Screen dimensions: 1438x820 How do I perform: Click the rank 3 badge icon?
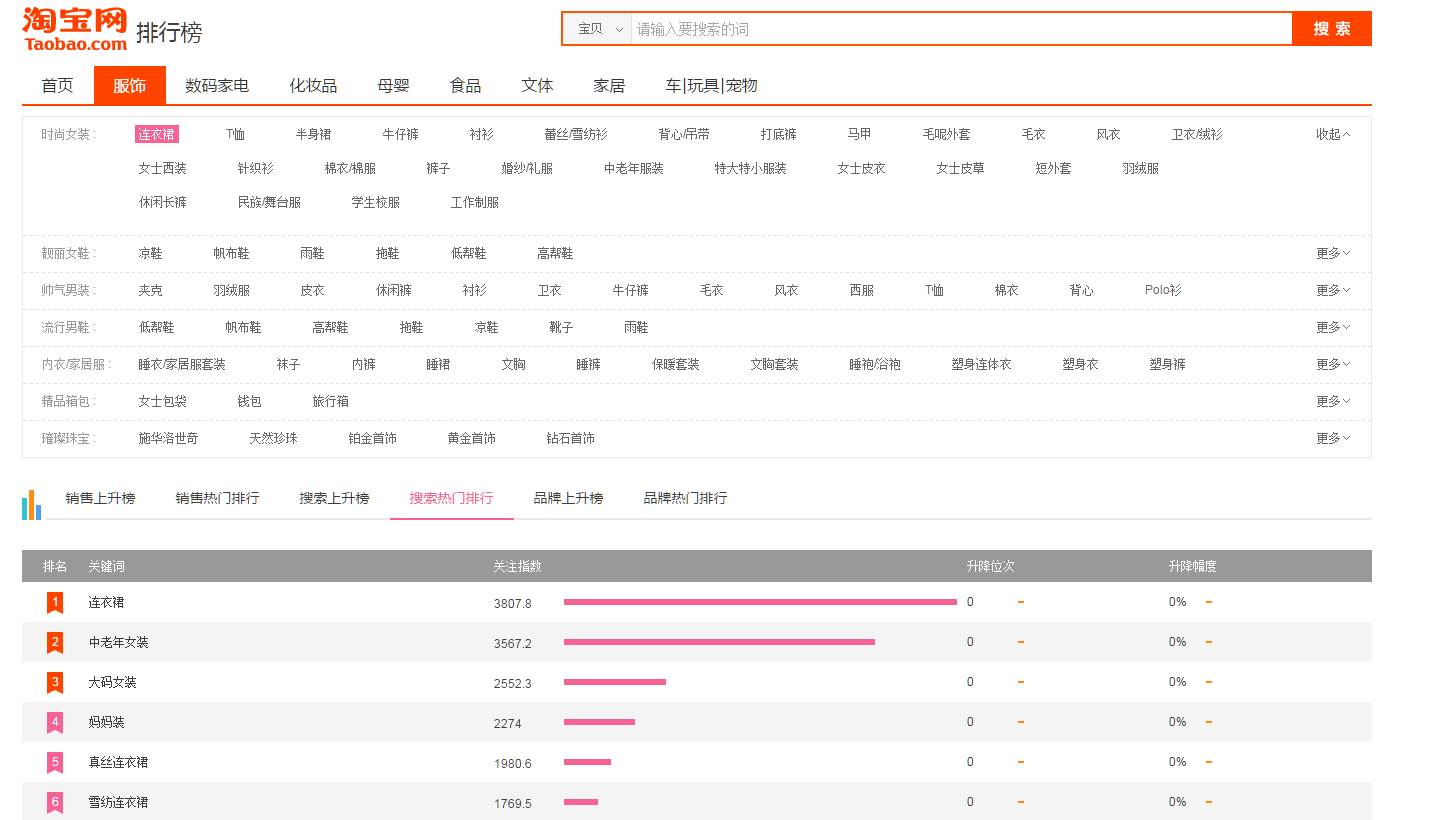tap(55, 682)
